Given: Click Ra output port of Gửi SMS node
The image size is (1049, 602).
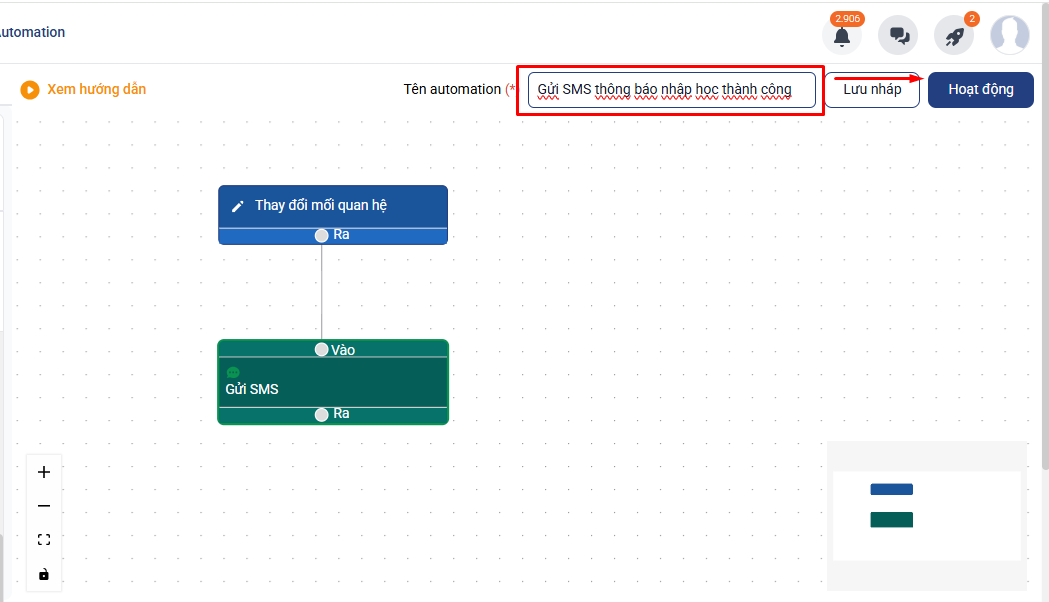Looking at the screenshot, I should tap(322, 414).
